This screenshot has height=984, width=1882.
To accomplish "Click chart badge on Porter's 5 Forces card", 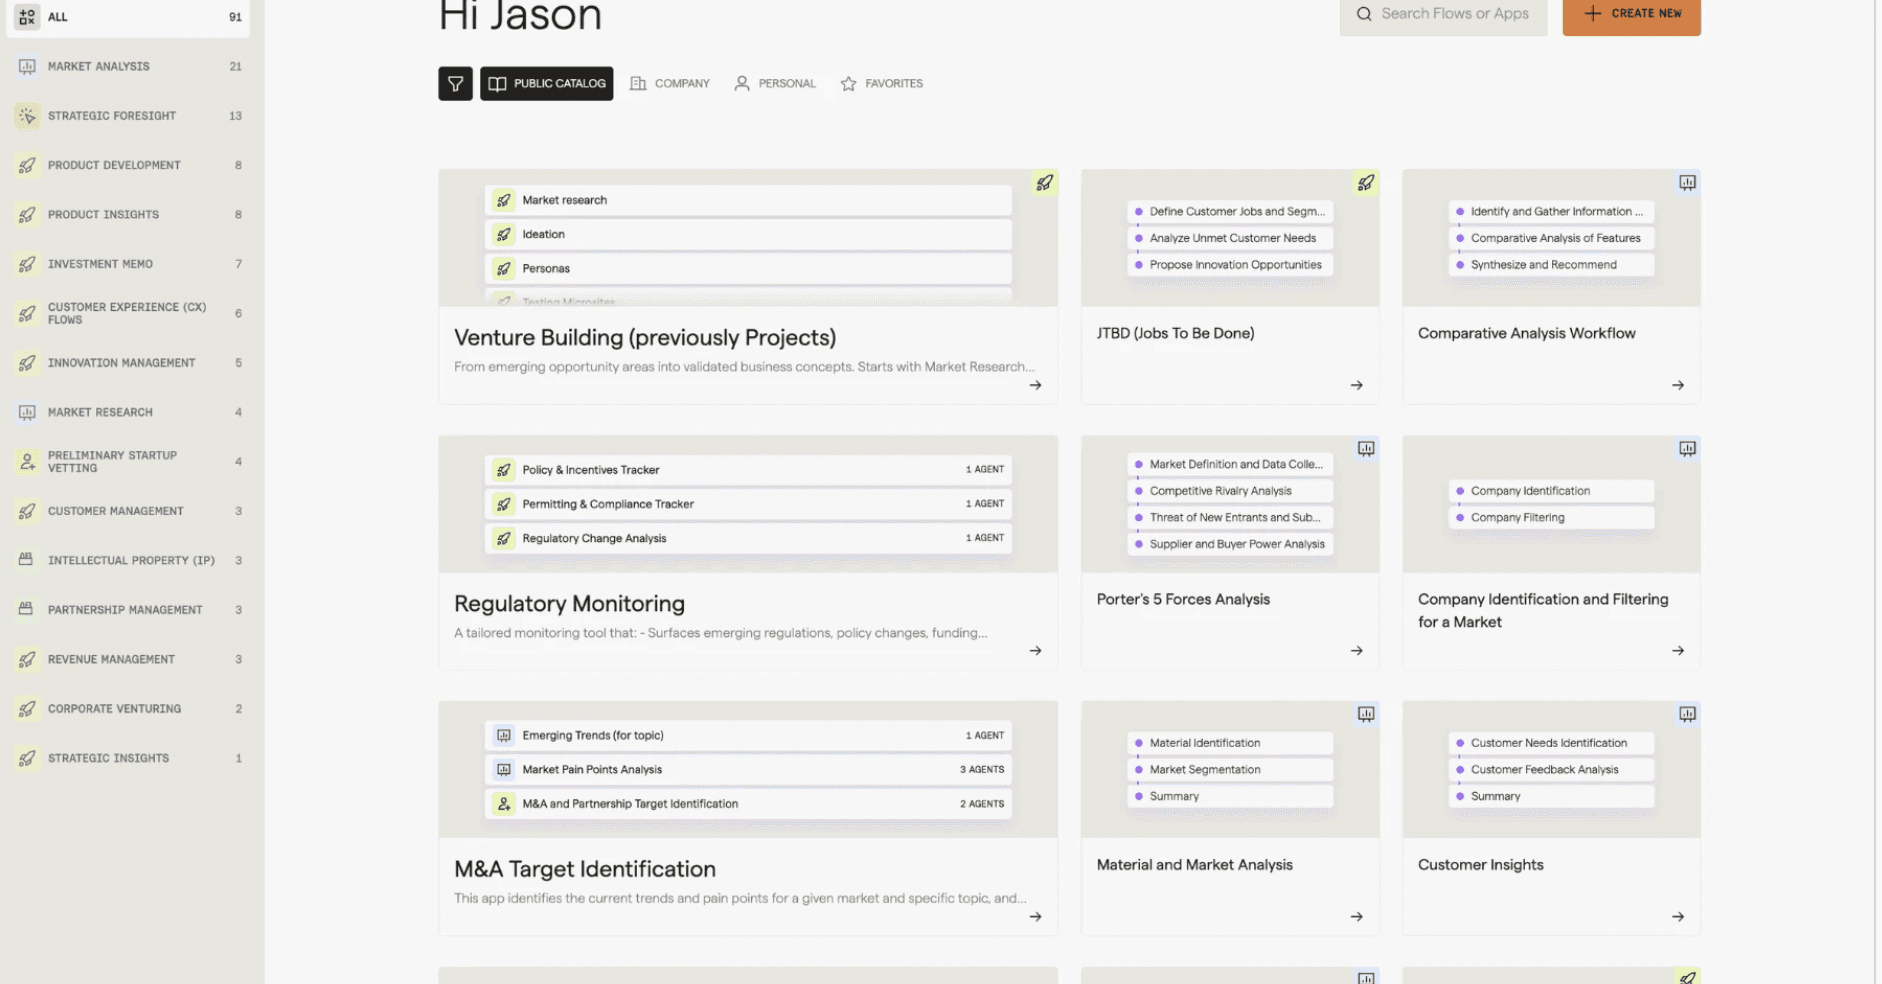I will coord(1366,449).
